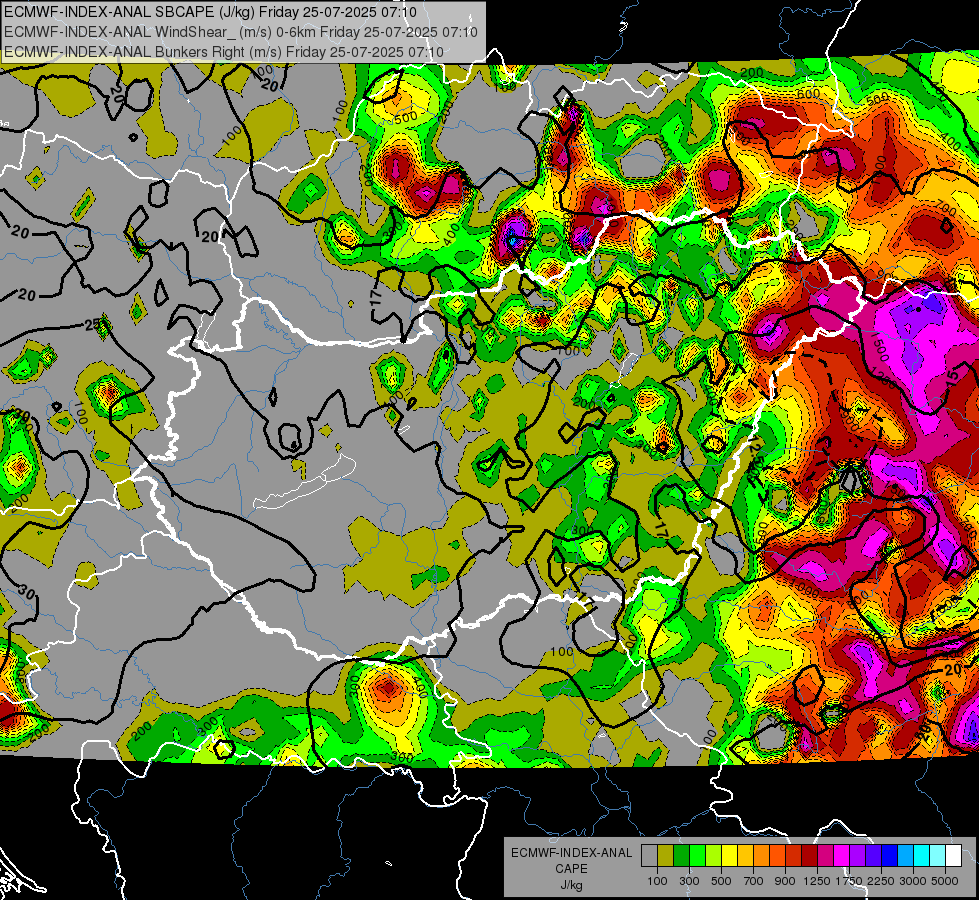This screenshot has height=900, width=979.
Task: Pick the lime yellow-green legend swatch
Action: tap(714, 856)
